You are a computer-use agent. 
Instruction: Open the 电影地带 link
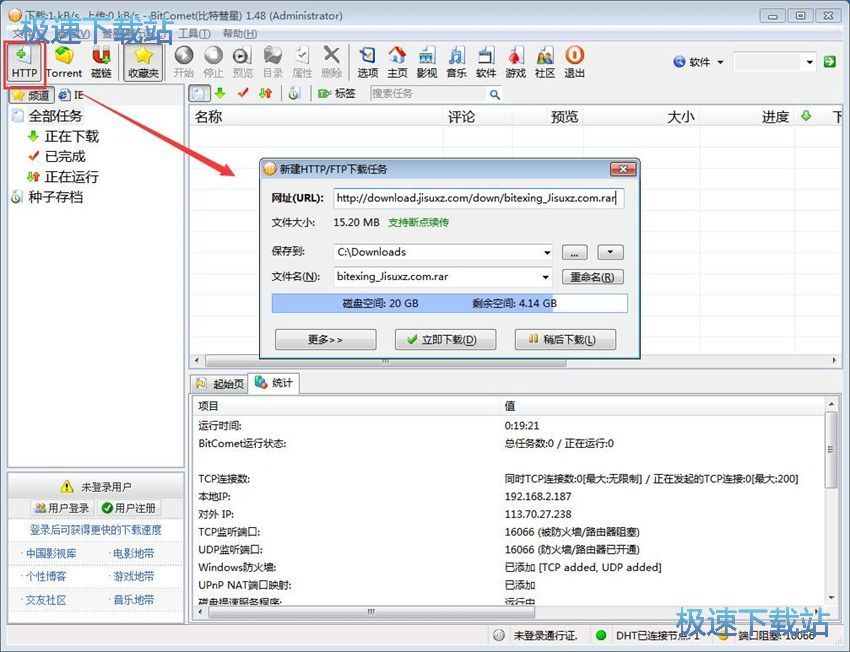[133, 553]
